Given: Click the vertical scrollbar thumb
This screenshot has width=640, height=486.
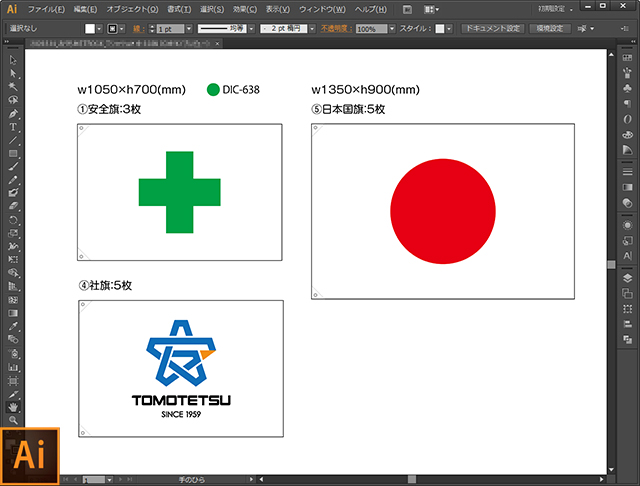Looking at the screenshot, I should coord(611,264).
